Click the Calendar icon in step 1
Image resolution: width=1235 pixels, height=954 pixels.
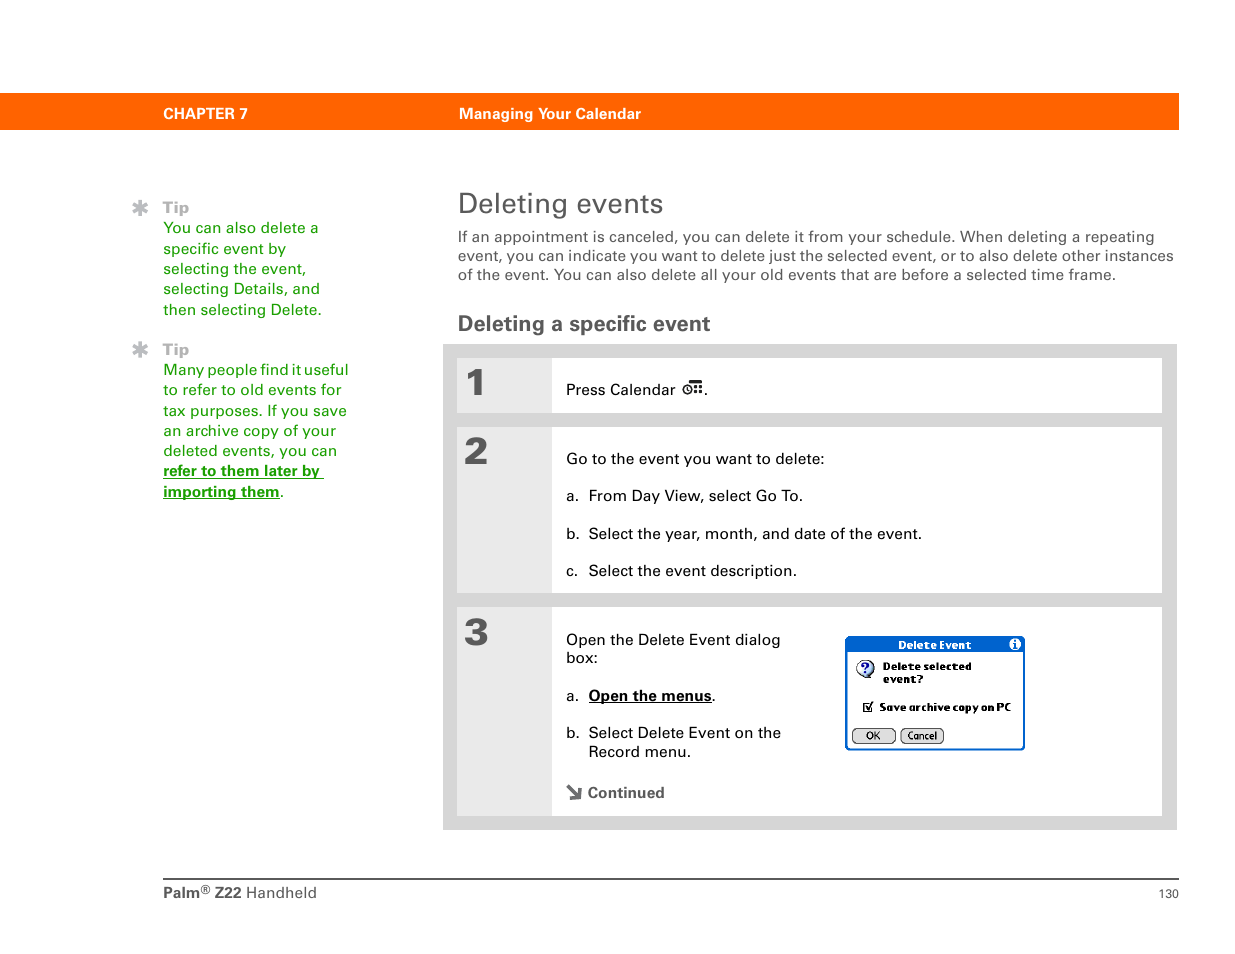coord(693,388)
